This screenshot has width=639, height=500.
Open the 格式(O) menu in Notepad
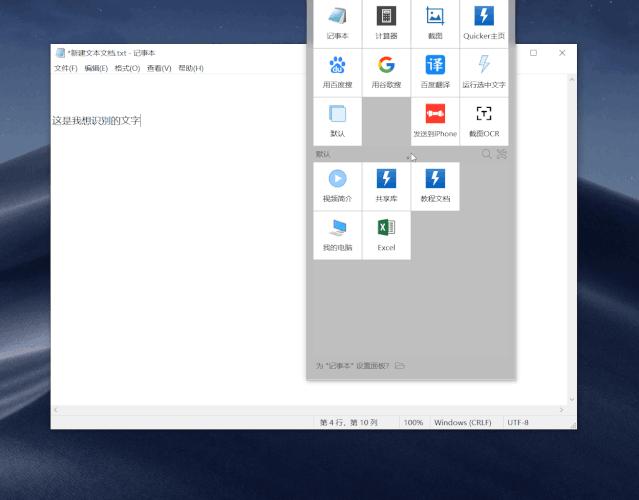point(127,68)
